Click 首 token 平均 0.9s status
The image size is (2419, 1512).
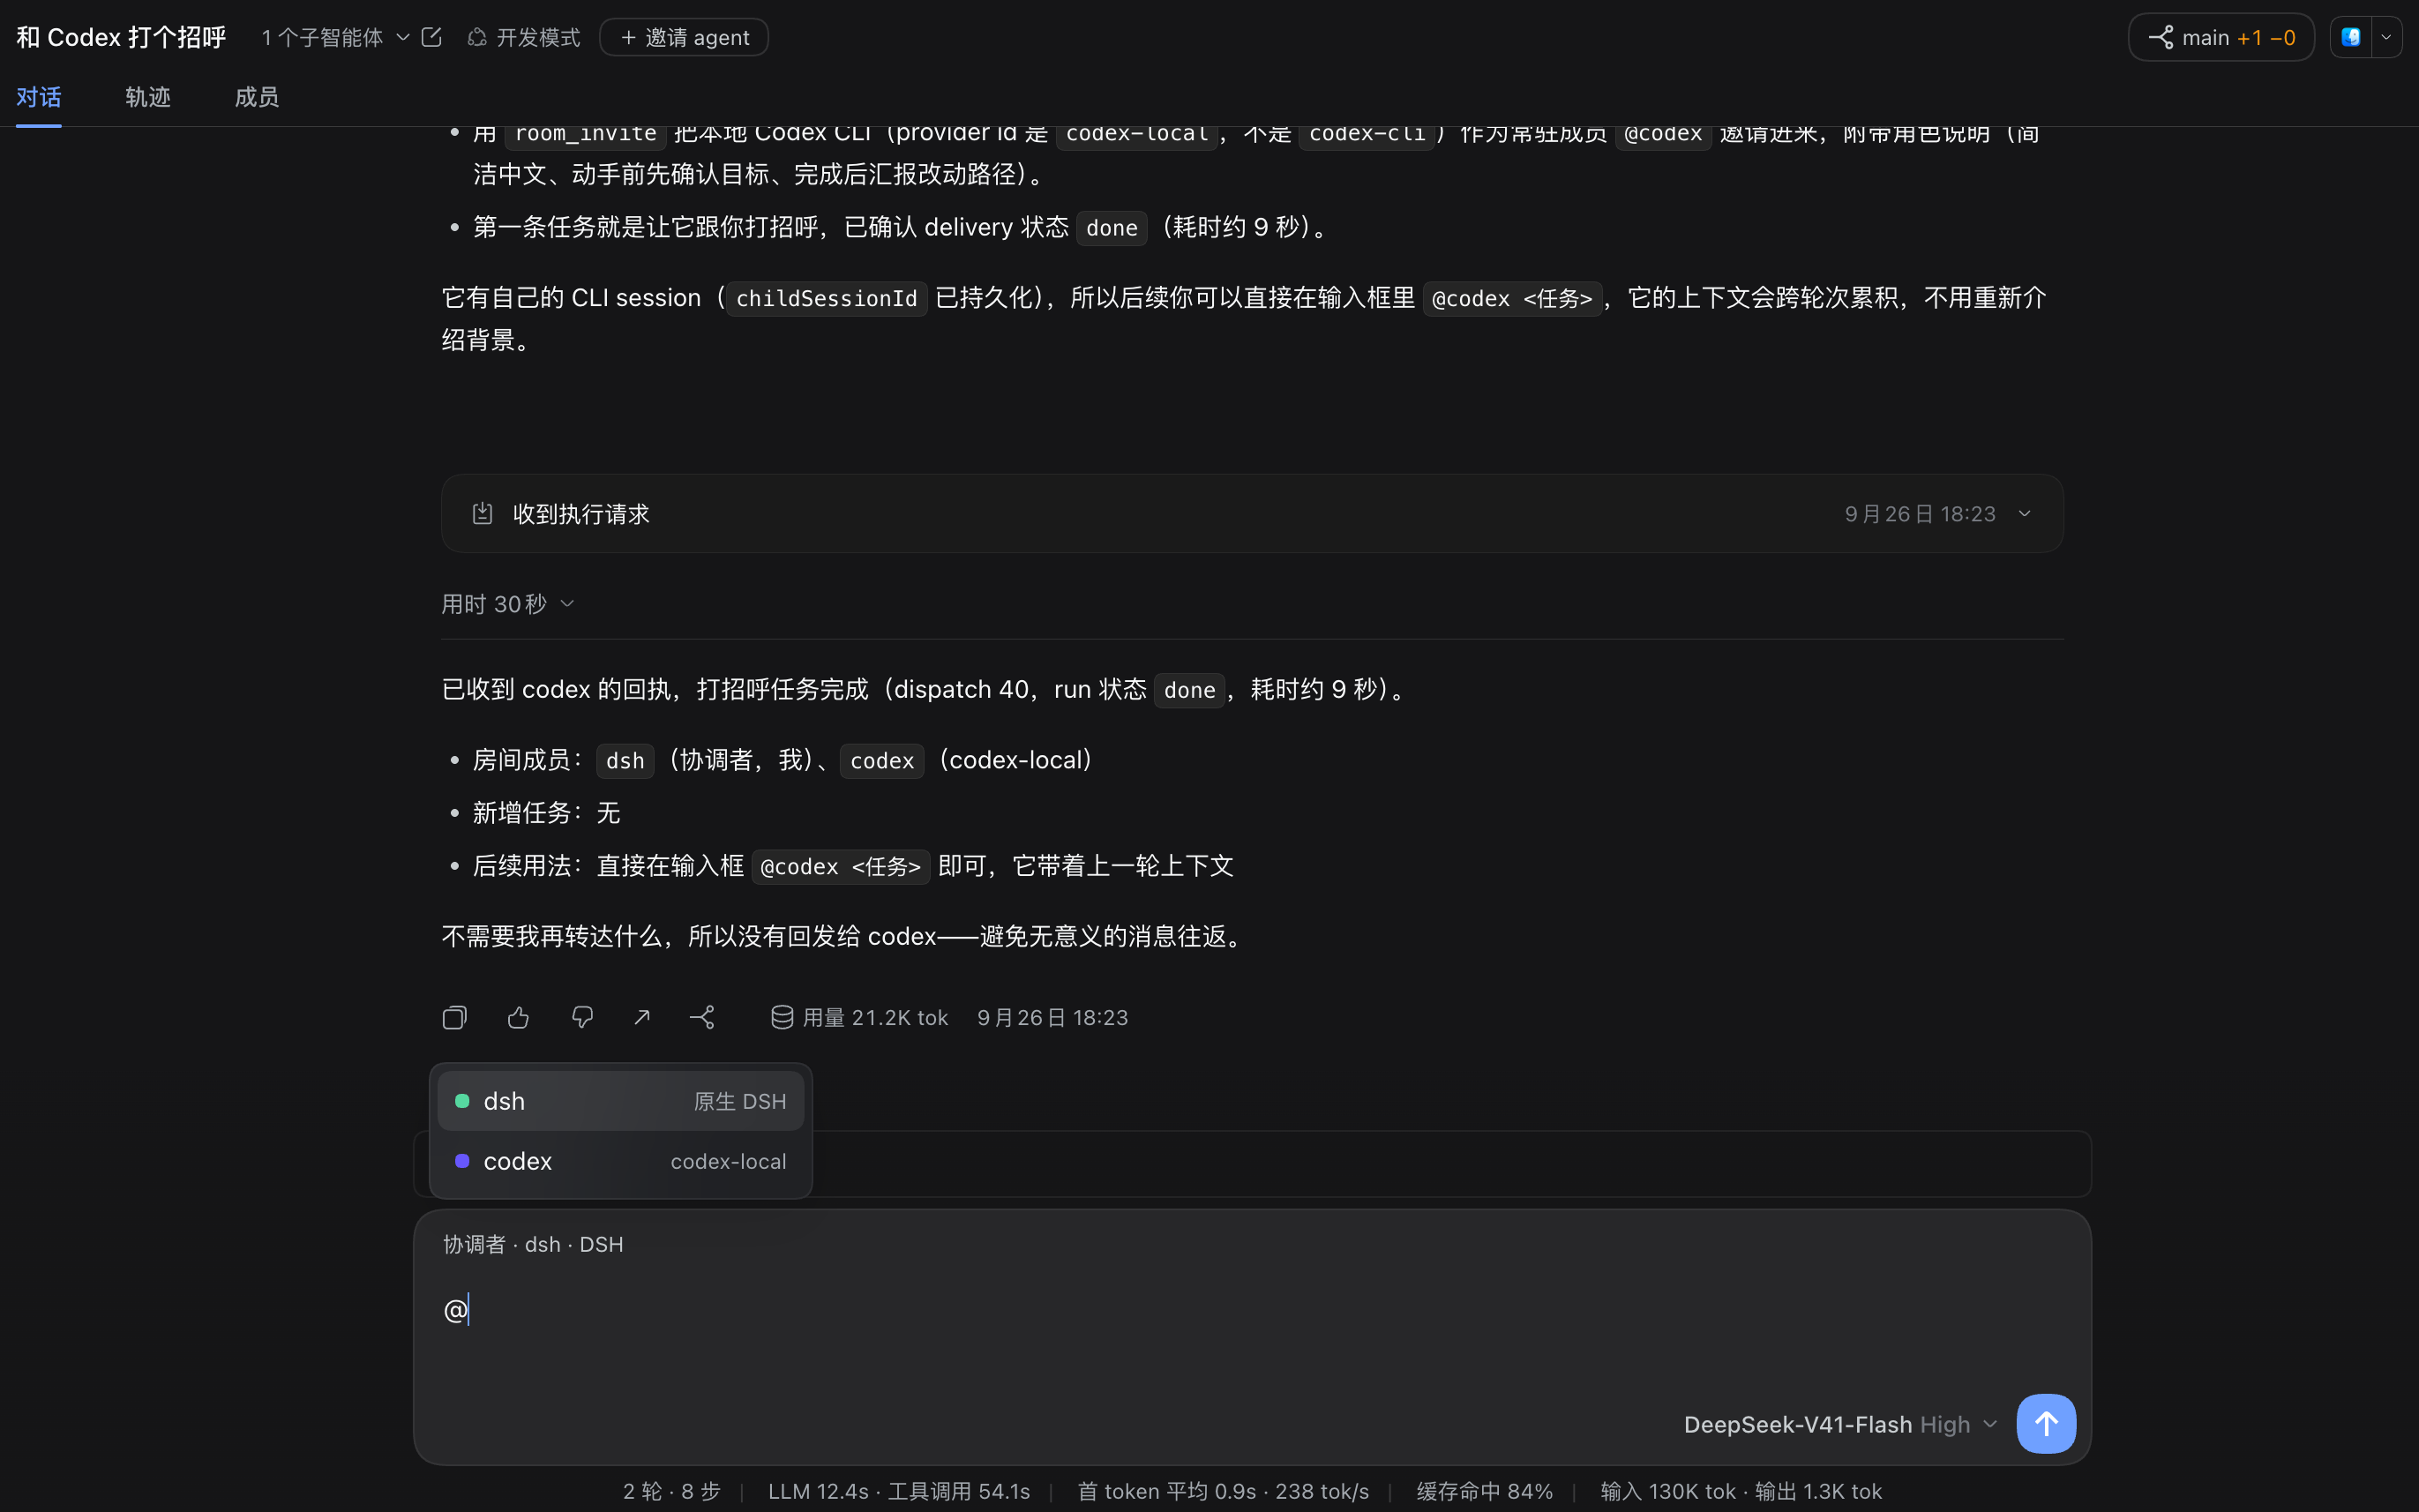click(x=1166, y=1491)
